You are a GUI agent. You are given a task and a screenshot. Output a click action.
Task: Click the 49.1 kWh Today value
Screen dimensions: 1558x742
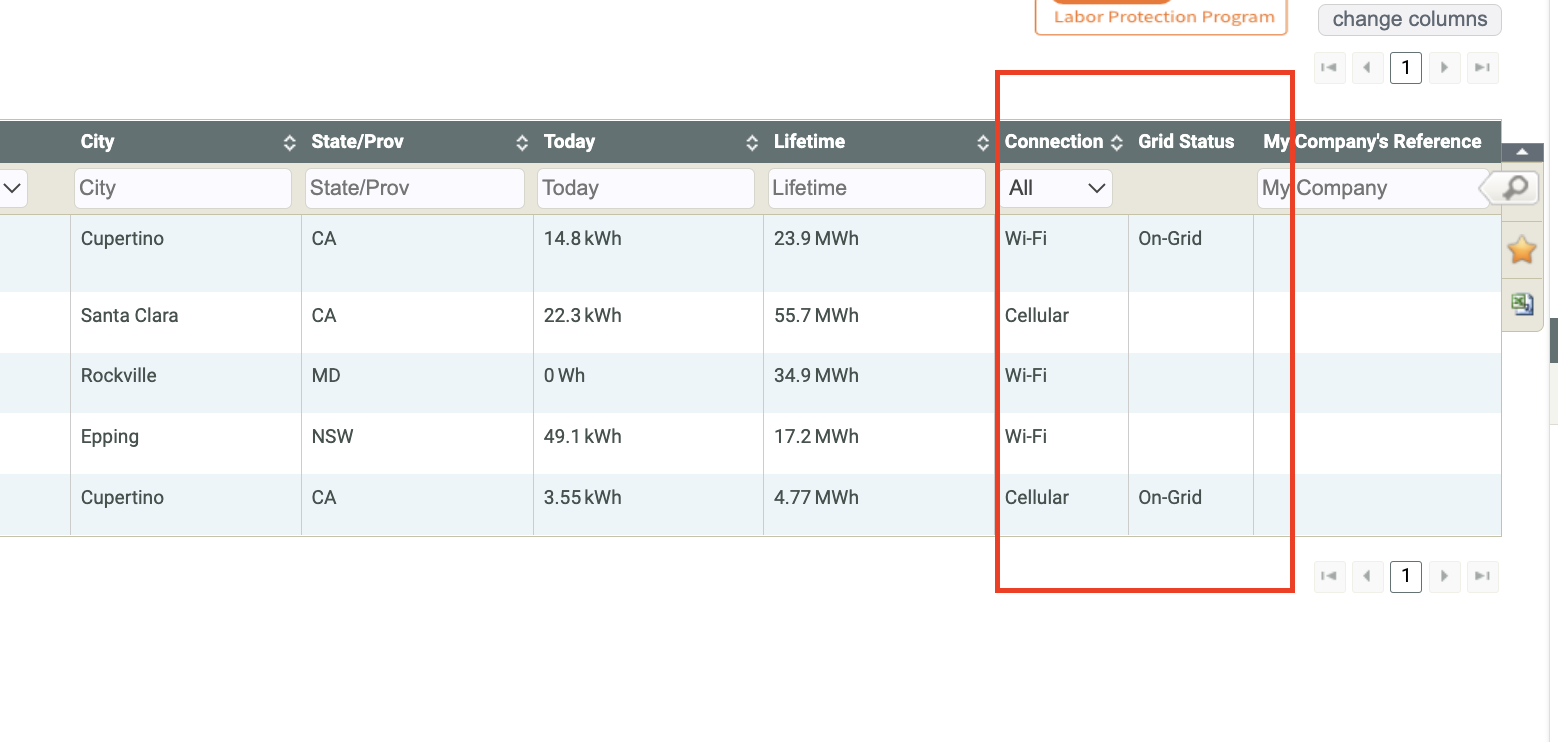click(582, 436)
